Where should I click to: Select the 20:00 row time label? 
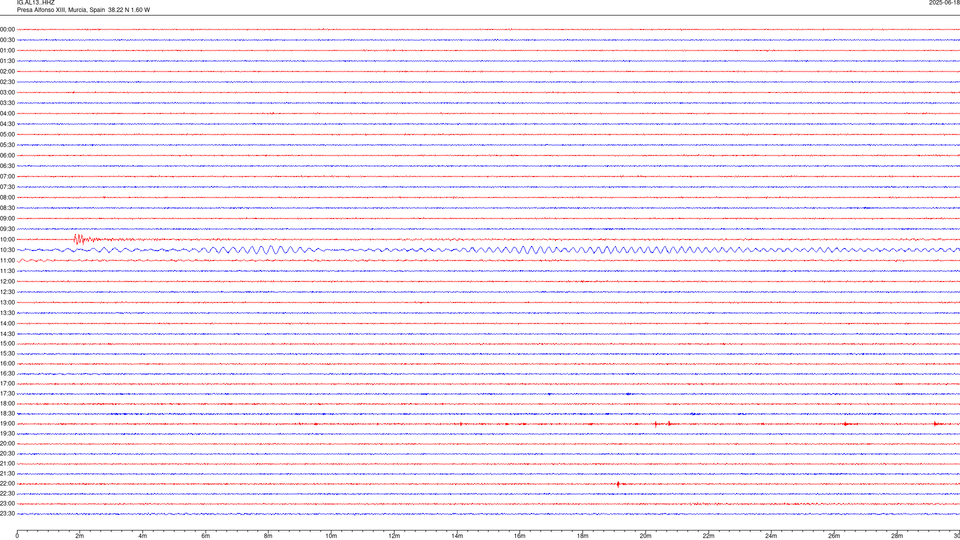pos(7,444)
